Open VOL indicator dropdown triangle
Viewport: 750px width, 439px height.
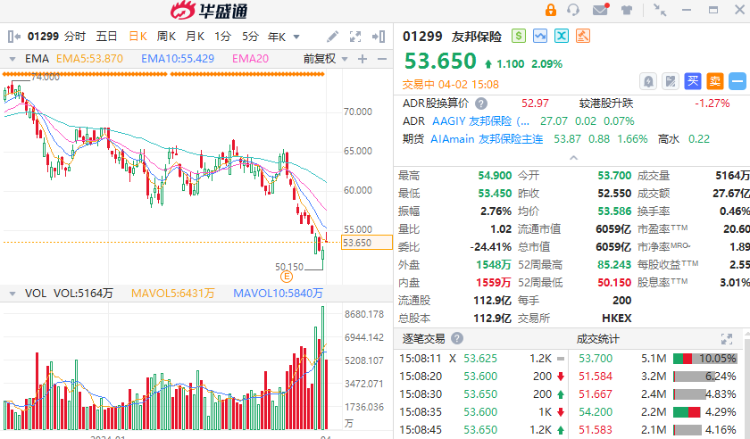[12, 294]
